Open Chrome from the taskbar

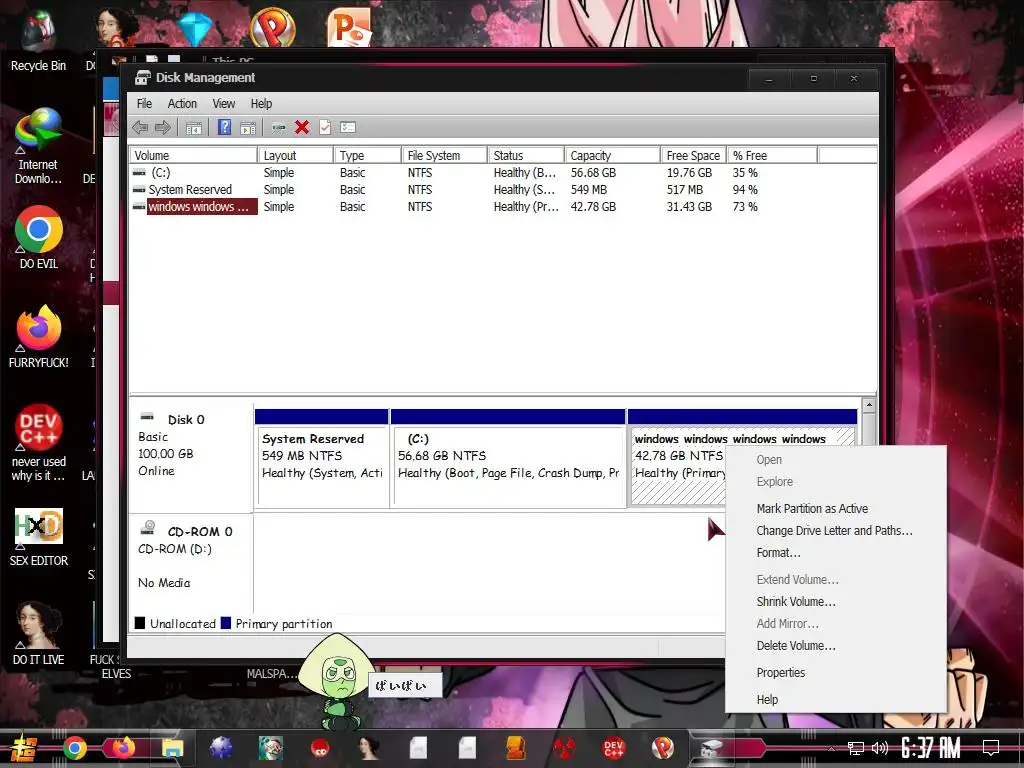click(x=75, y=748)
